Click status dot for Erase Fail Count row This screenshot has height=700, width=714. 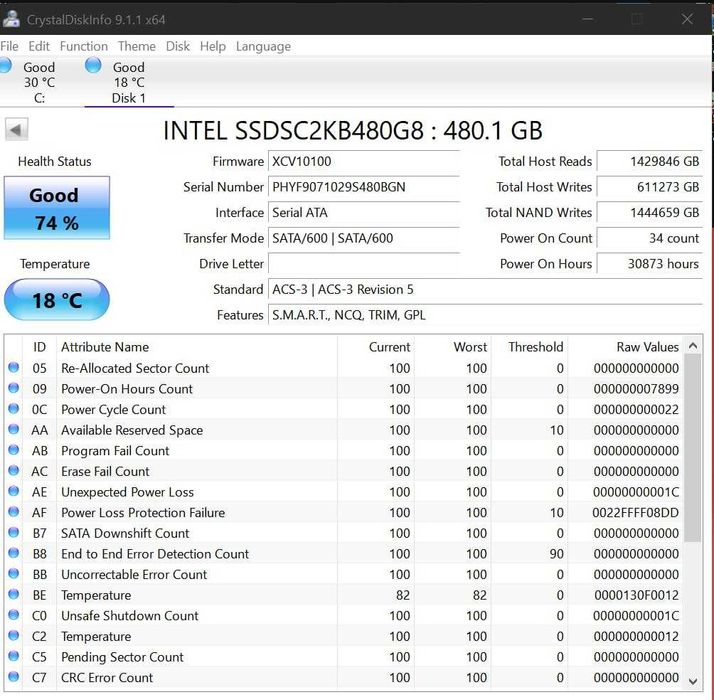pos(14,470)
